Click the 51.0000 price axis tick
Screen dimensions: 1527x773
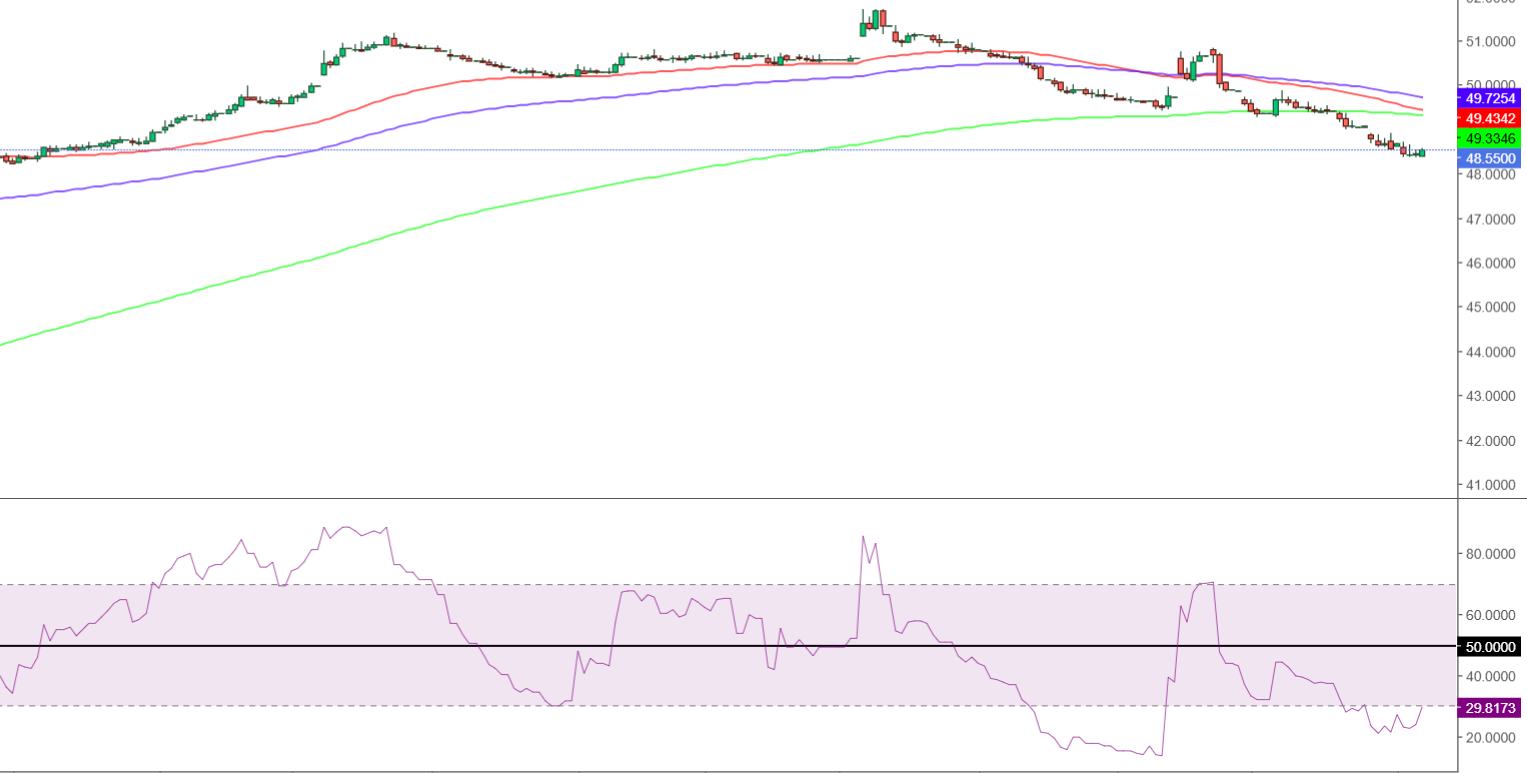click(x=1491, y=41)
